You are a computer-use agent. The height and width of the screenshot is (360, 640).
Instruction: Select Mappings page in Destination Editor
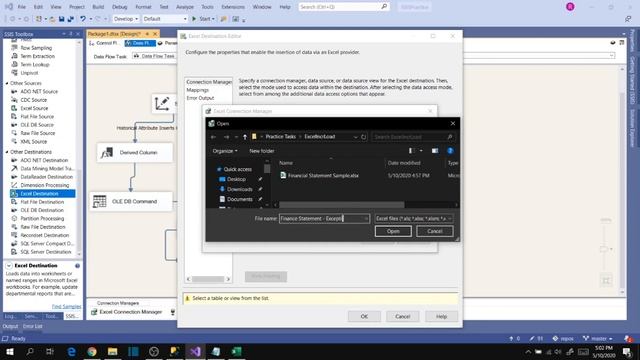(x=198, y=90)
